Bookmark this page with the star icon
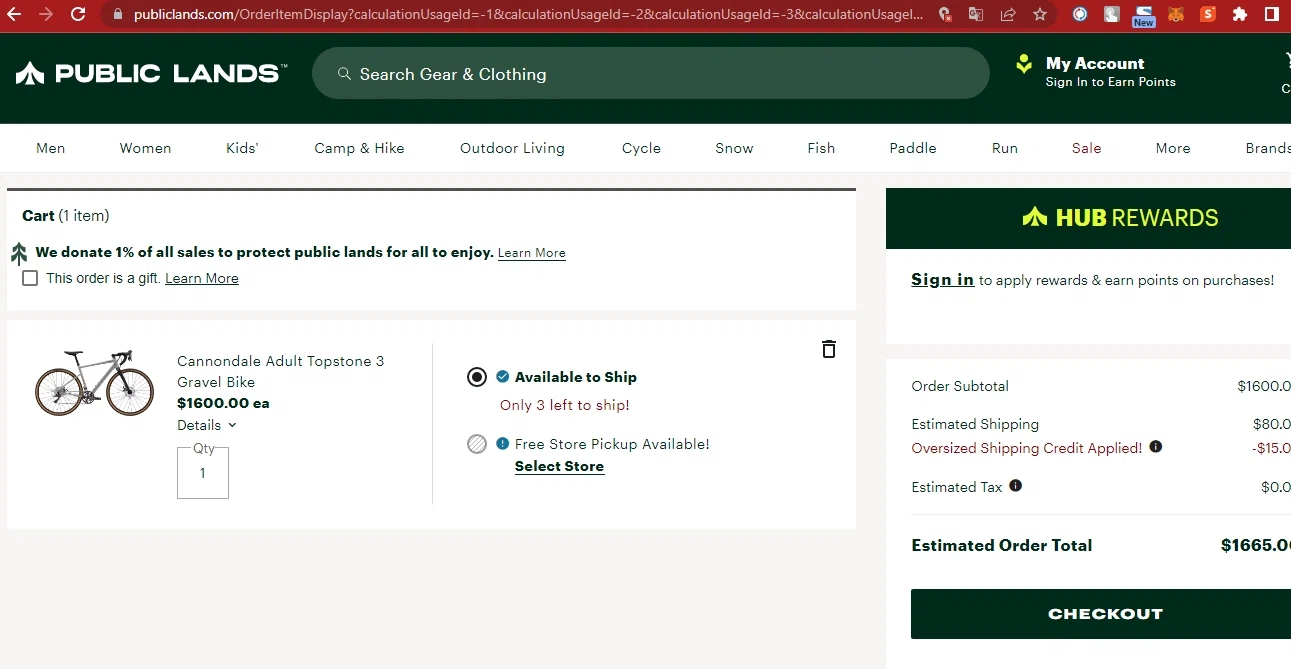The width and height of the screenshot is (1291, 669). (x=1040, y=15)
